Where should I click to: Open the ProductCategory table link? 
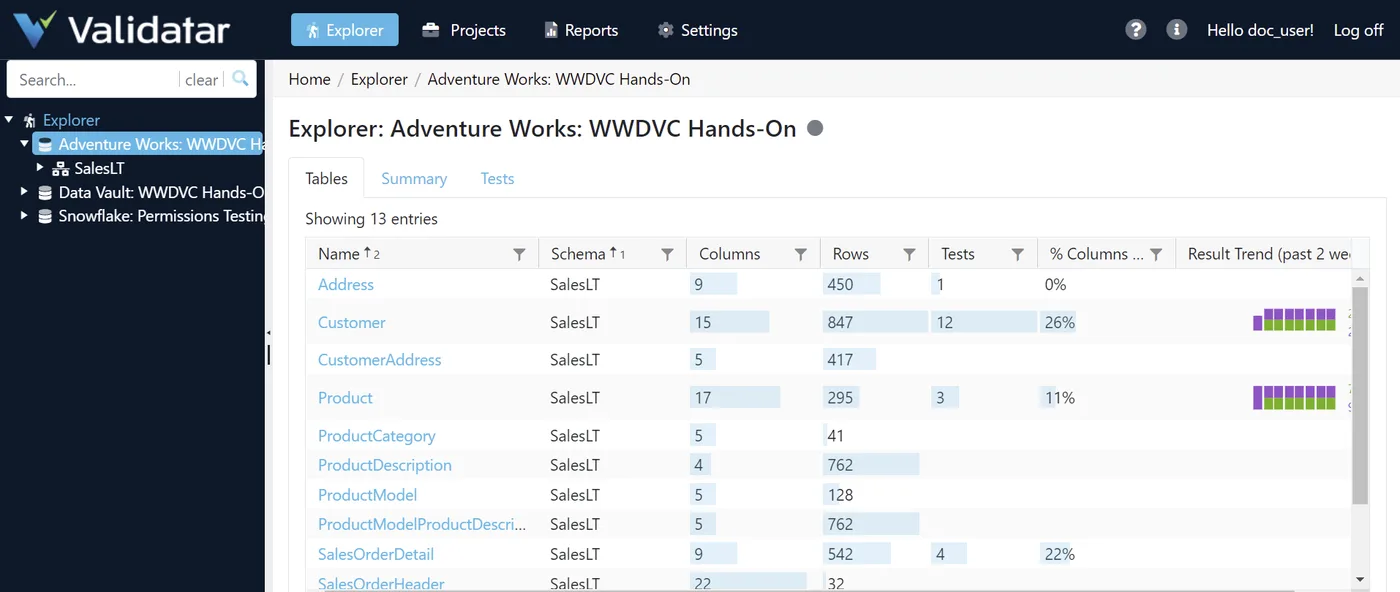(377, 435)
